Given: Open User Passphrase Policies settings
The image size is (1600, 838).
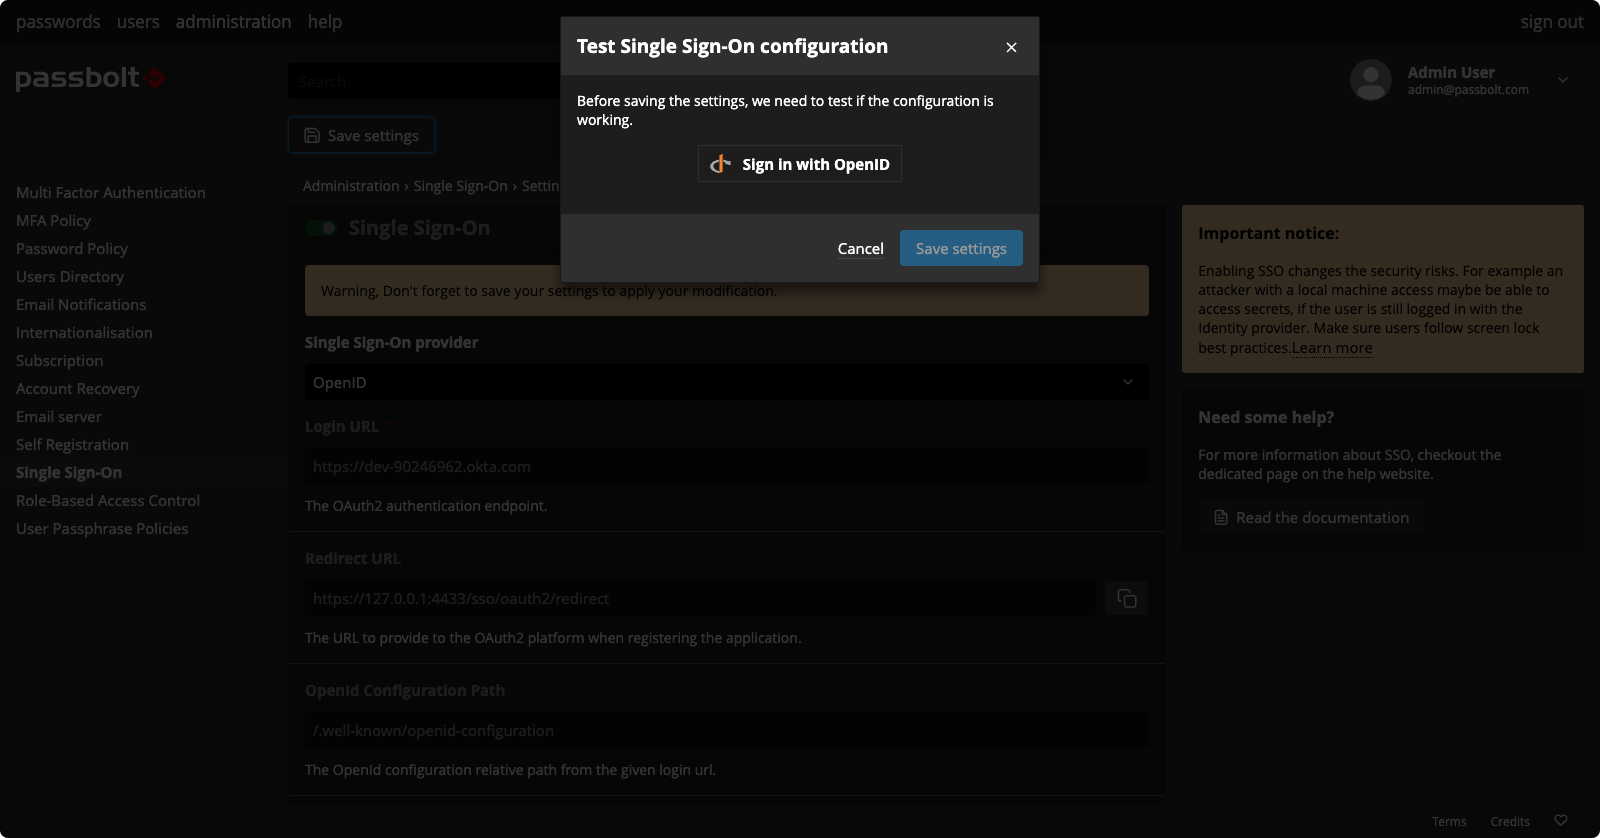Looking at the screenshot, I should point(102,528).
